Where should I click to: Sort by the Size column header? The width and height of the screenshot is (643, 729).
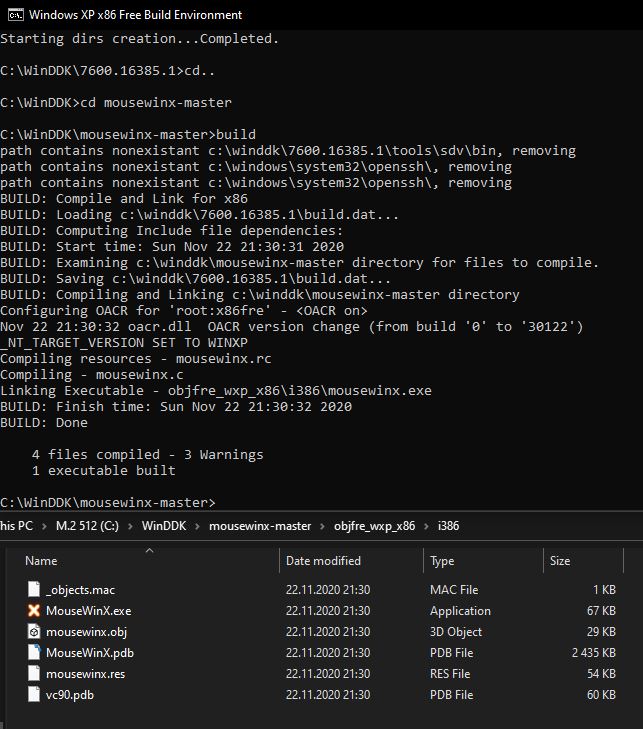560,561
